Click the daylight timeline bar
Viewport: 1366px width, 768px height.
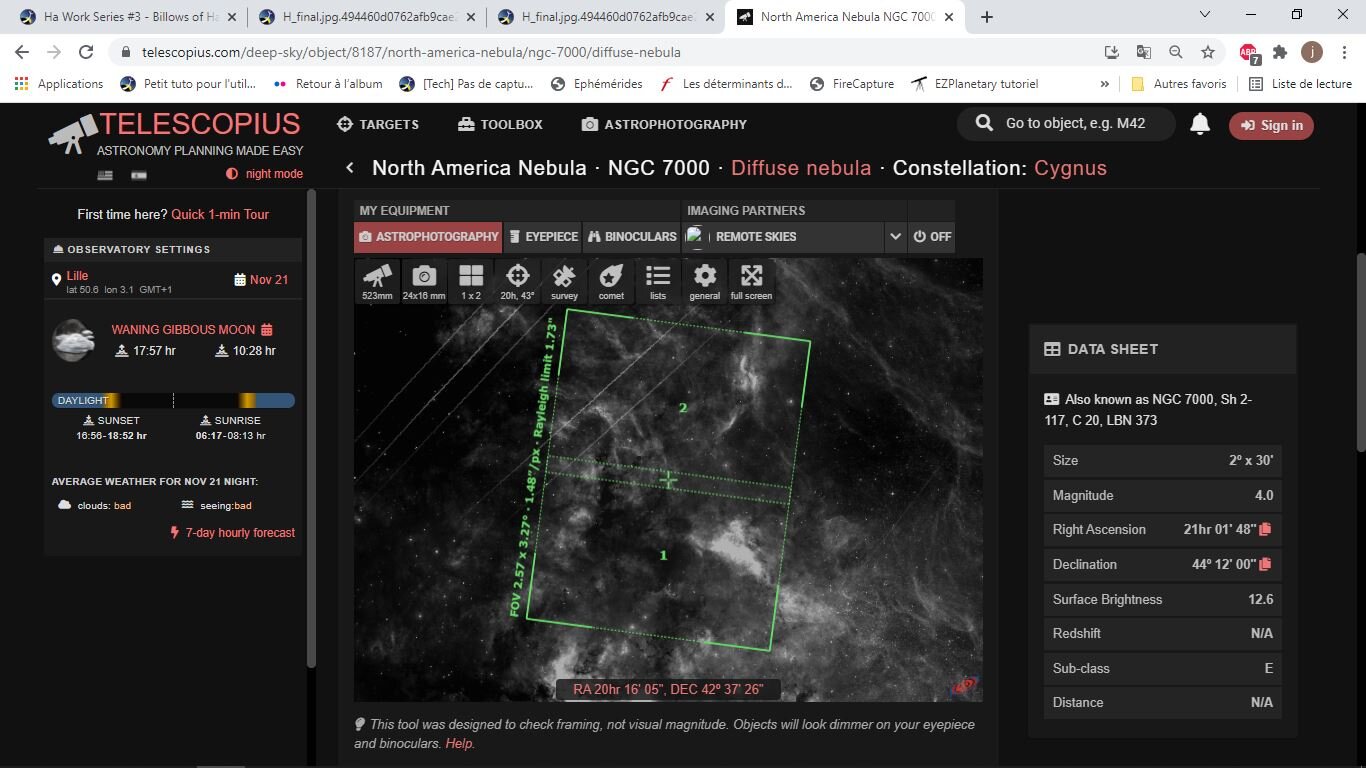pyautogui.click(x=173, y=400)
